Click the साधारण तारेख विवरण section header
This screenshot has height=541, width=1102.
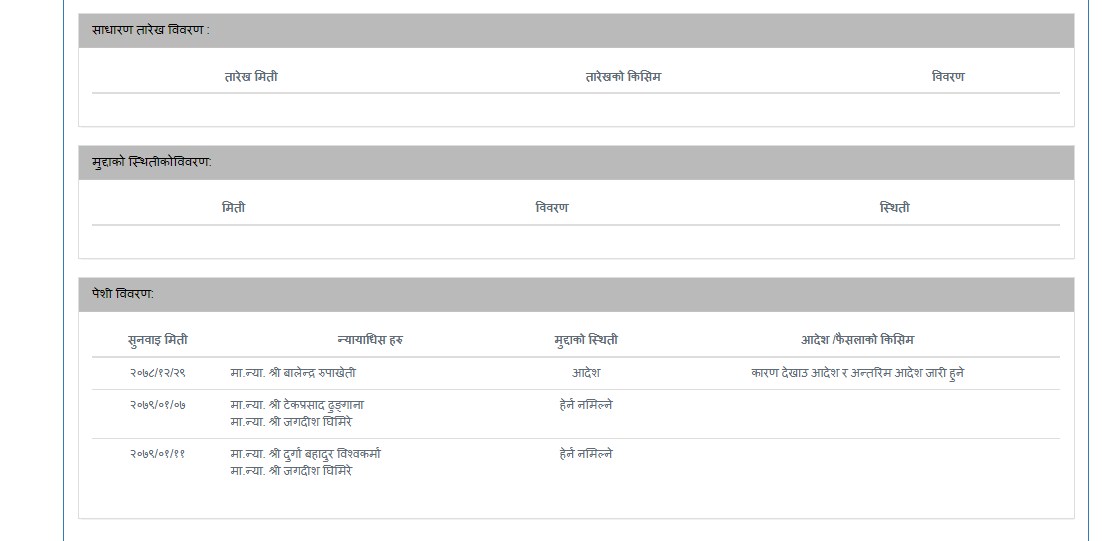[151, 30]
